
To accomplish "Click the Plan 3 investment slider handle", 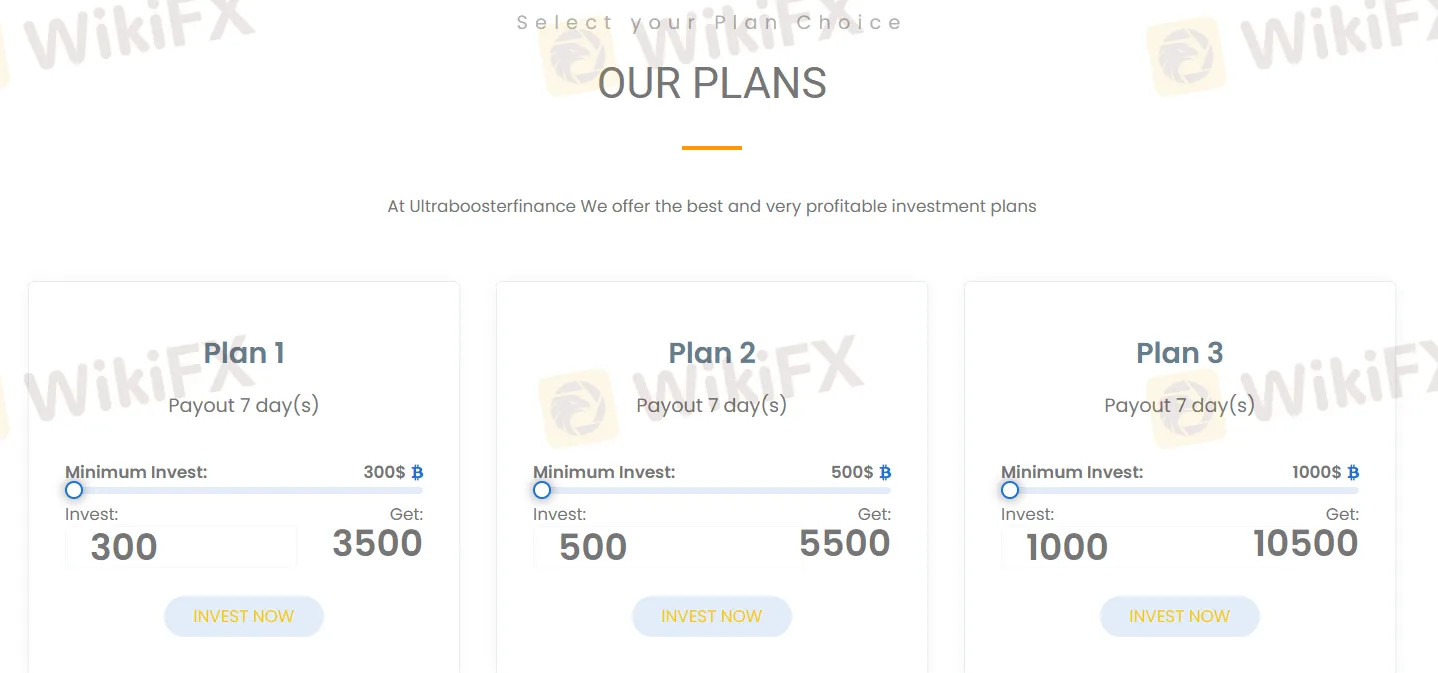I will pyautogui.click(x=1010, y=490).
